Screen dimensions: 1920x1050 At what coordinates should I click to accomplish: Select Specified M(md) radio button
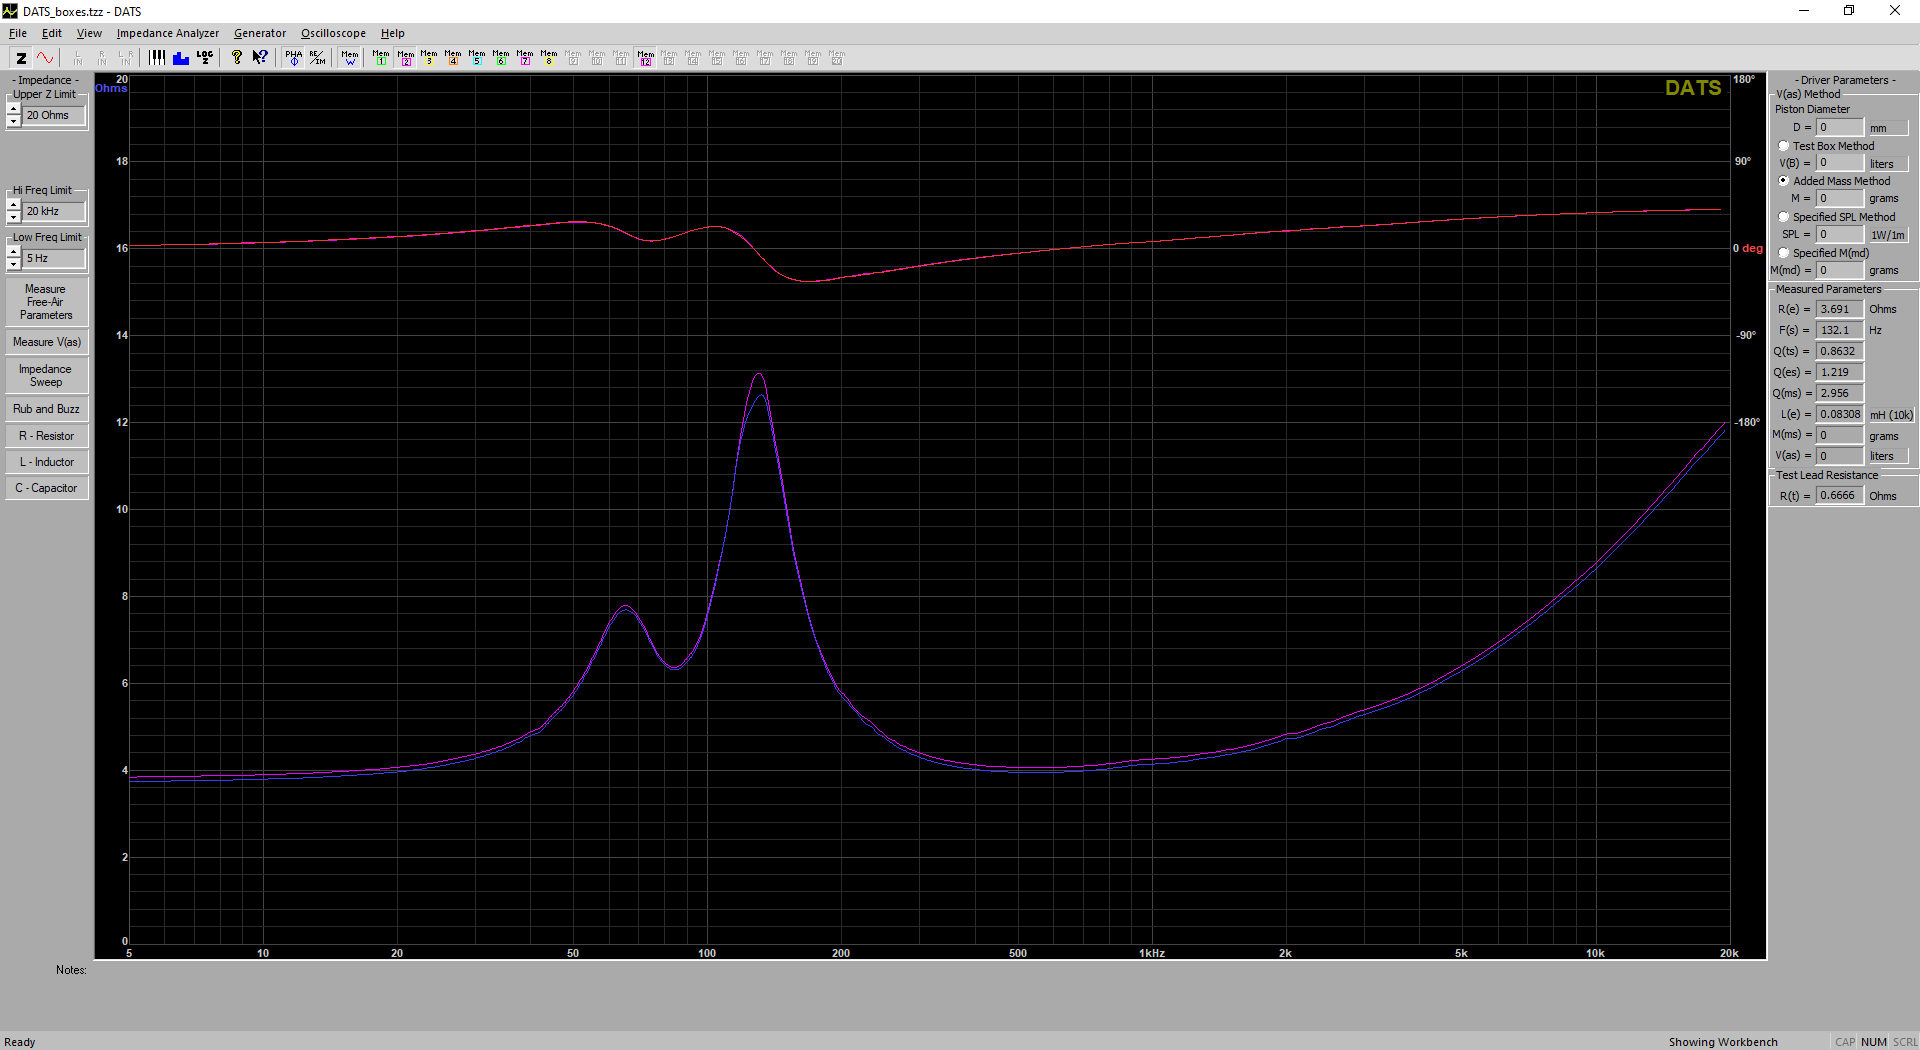(1784, 253)
